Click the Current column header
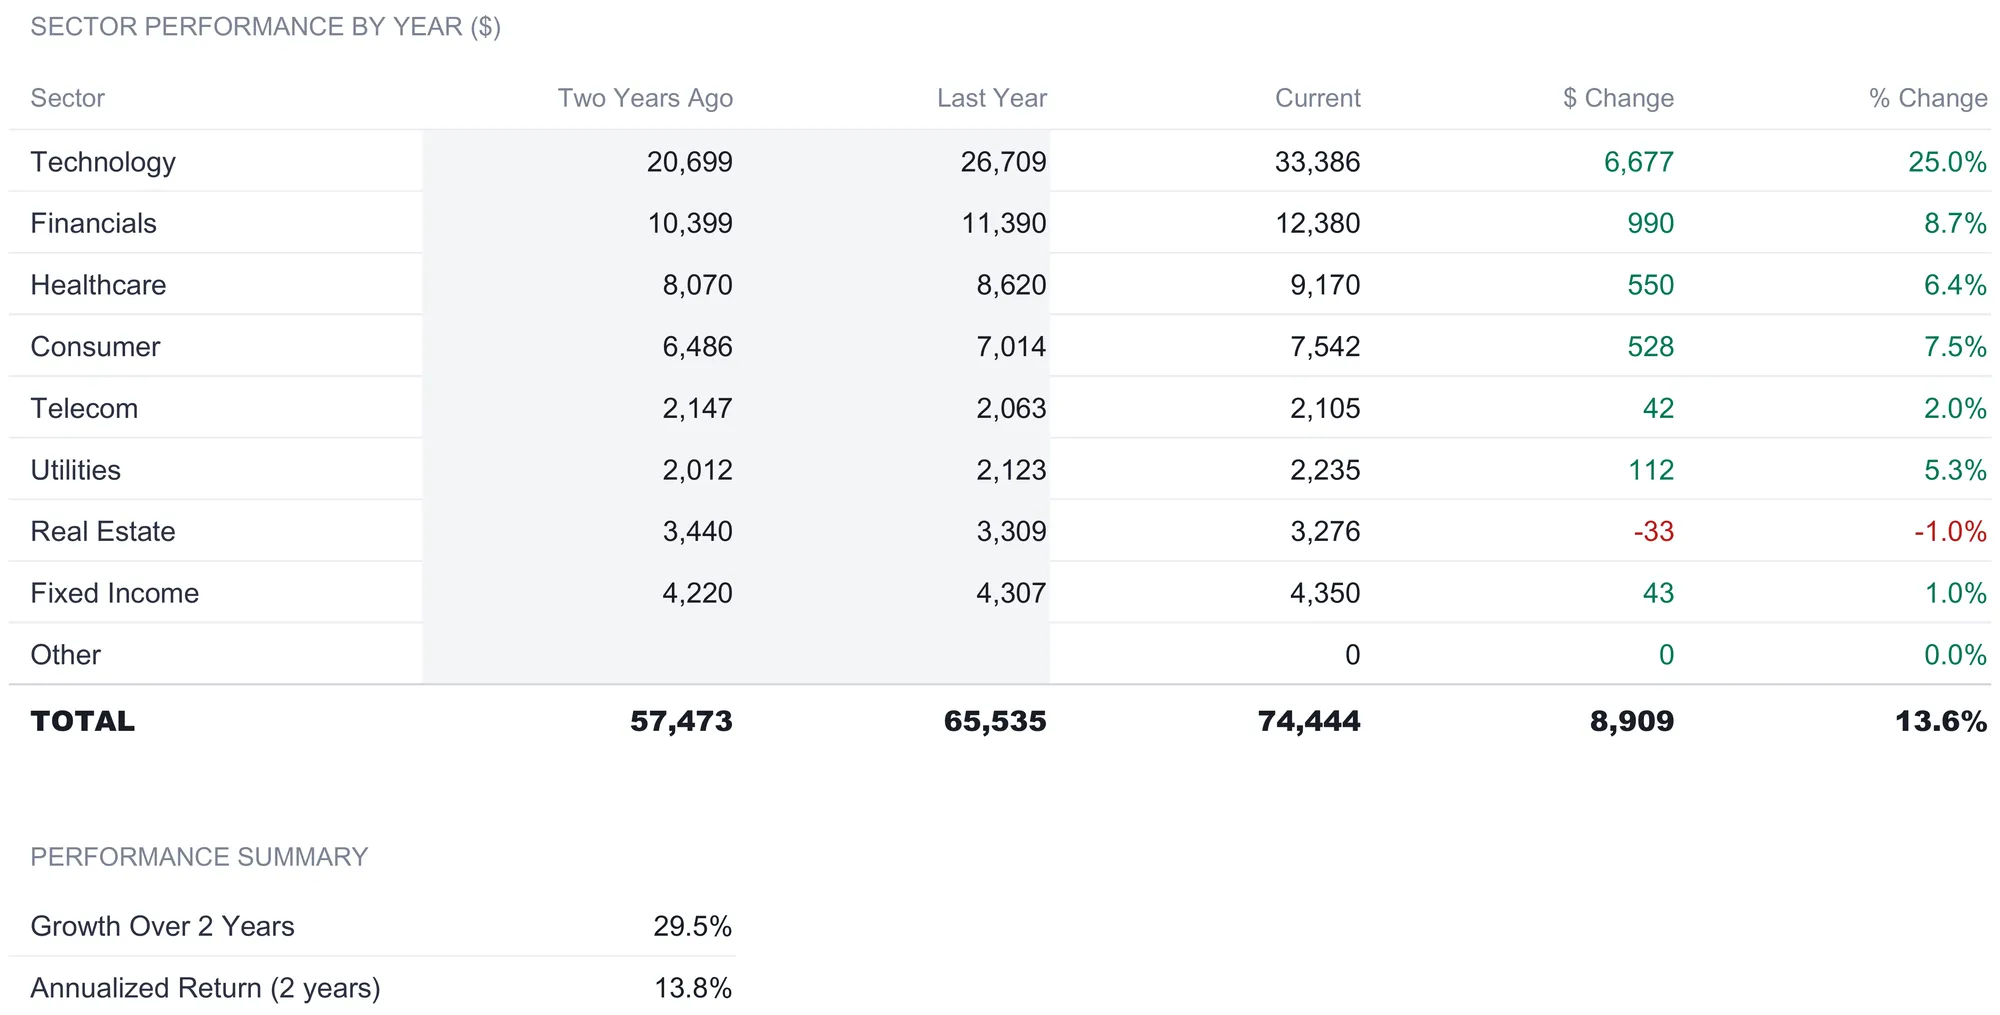The height and width of the screenshot is (1015, 2000). point(1318,98)
